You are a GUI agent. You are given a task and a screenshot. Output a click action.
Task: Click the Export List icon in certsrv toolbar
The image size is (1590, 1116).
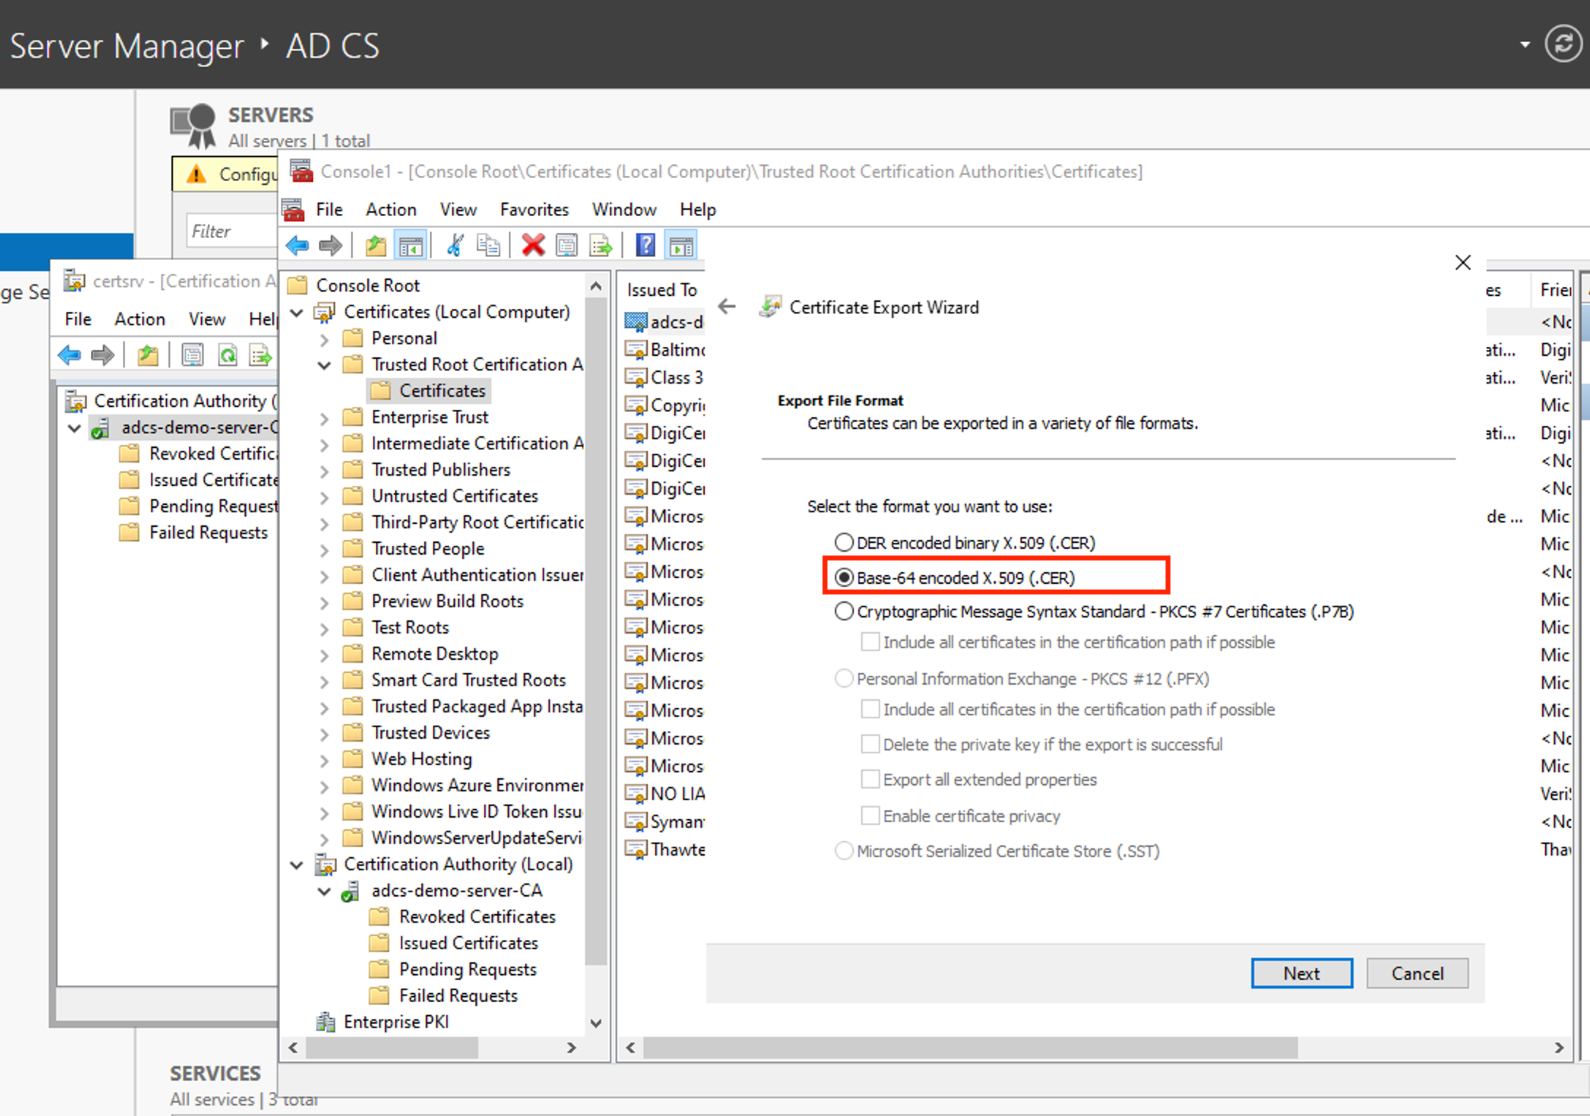click(260, 355)
